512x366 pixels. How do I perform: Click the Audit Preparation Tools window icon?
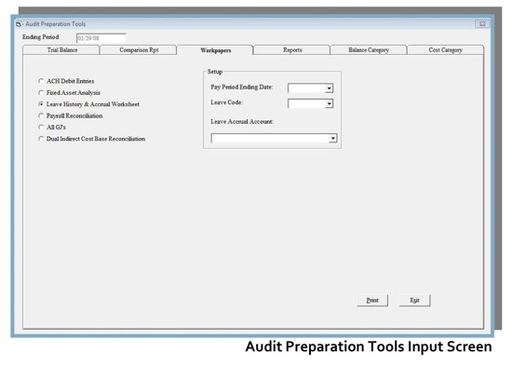pyautogui.click(x=18, y=24)
